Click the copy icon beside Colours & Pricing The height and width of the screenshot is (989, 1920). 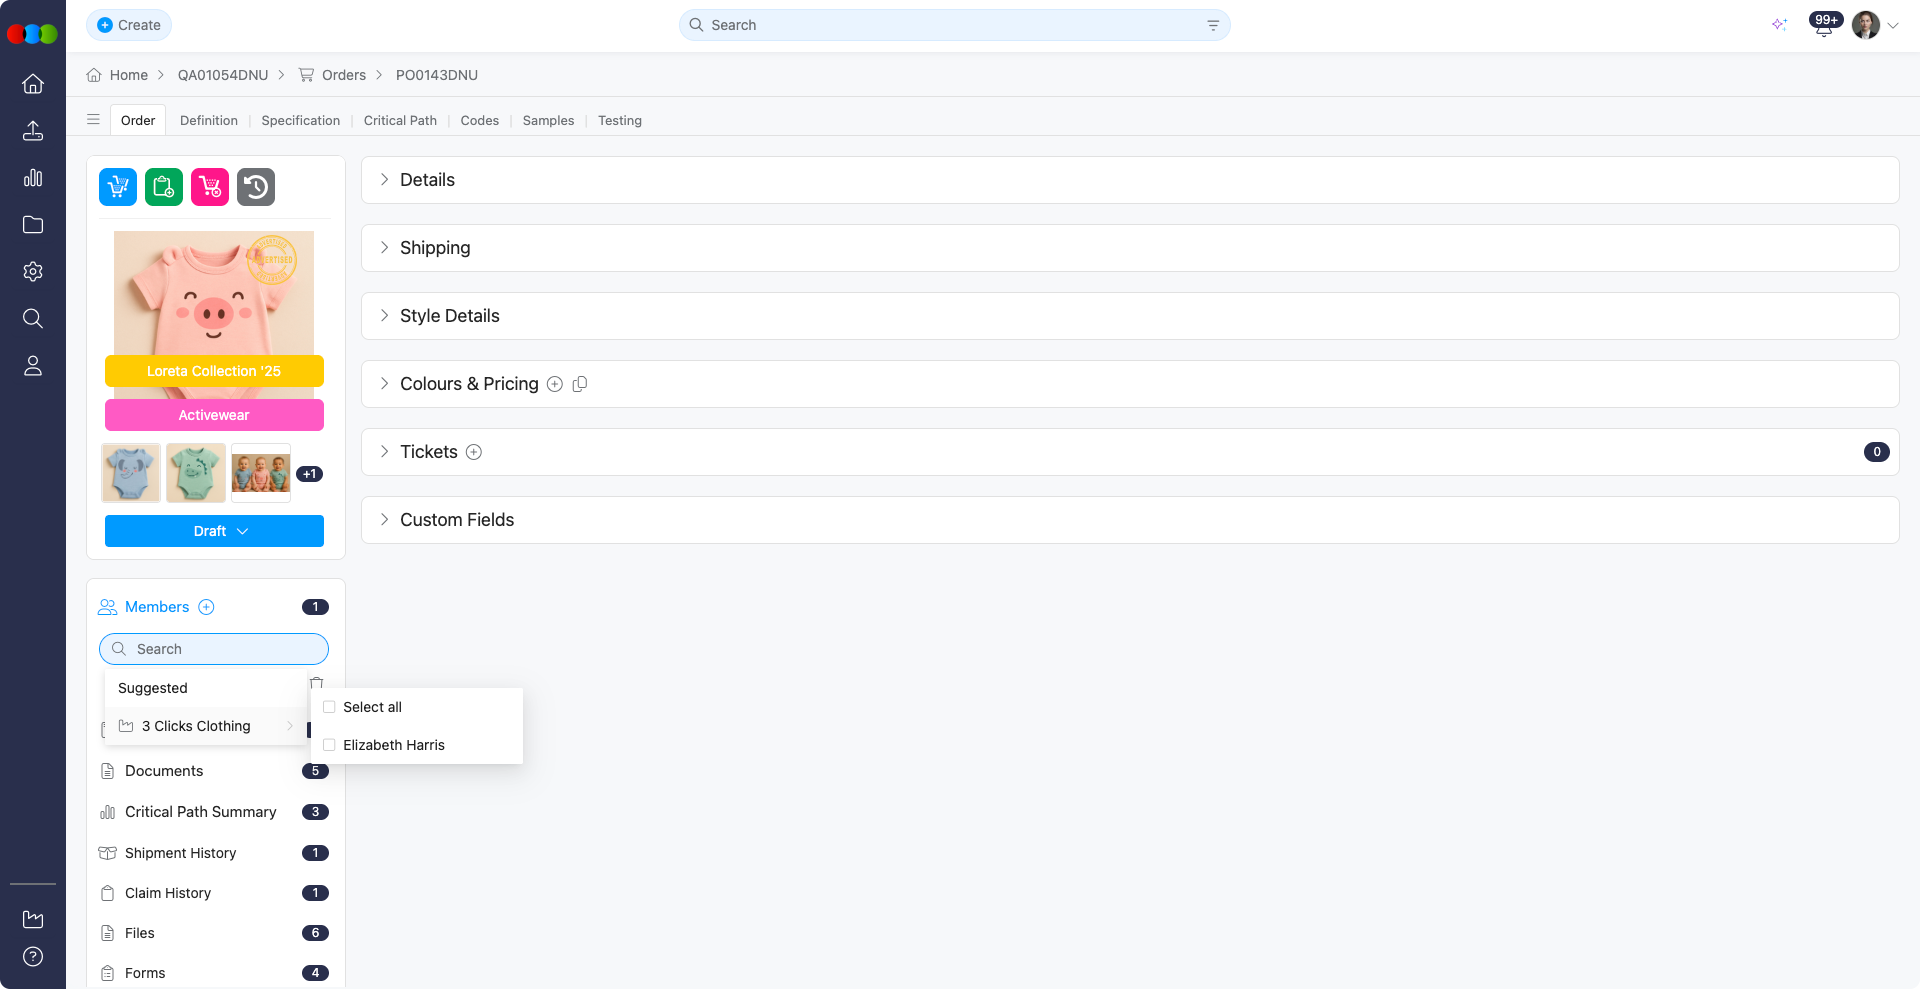[x=580, y=384]
